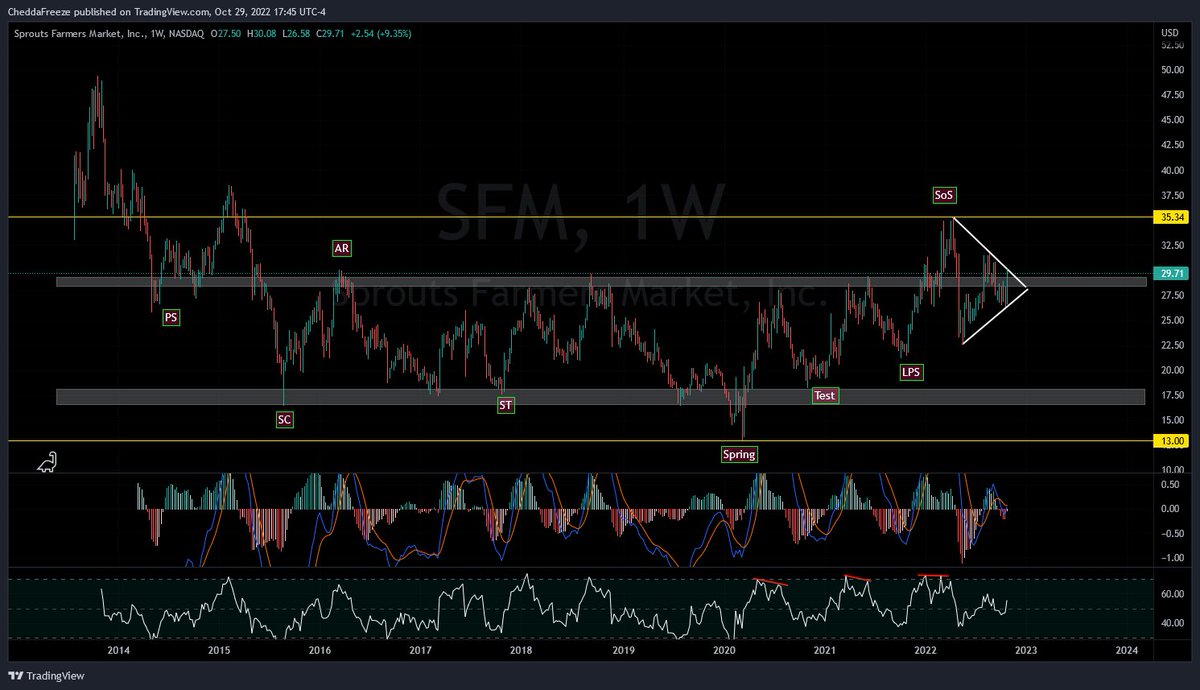Click the ST annotation label
This screenshot has width=1200, height=690.
click(x=504, y=405)
